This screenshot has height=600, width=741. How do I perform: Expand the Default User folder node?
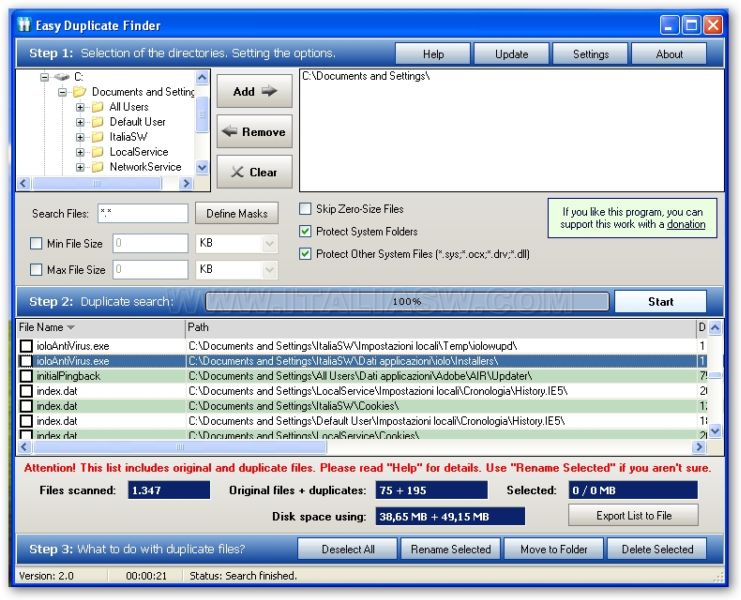(x=80, y=122)
